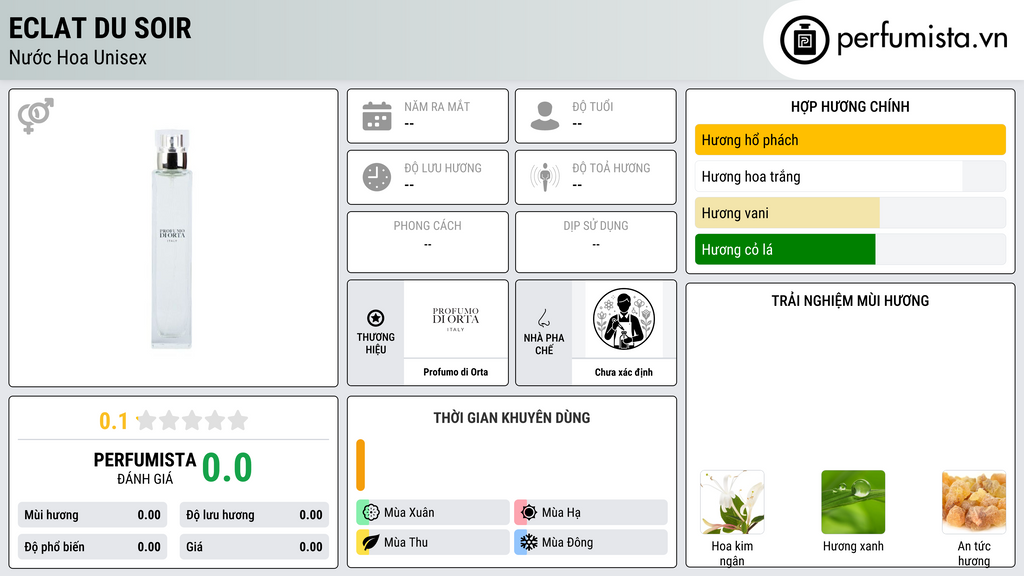Click the Độ toả hương label
This screenshot has width=1024, height=576.
coord(611,168)
